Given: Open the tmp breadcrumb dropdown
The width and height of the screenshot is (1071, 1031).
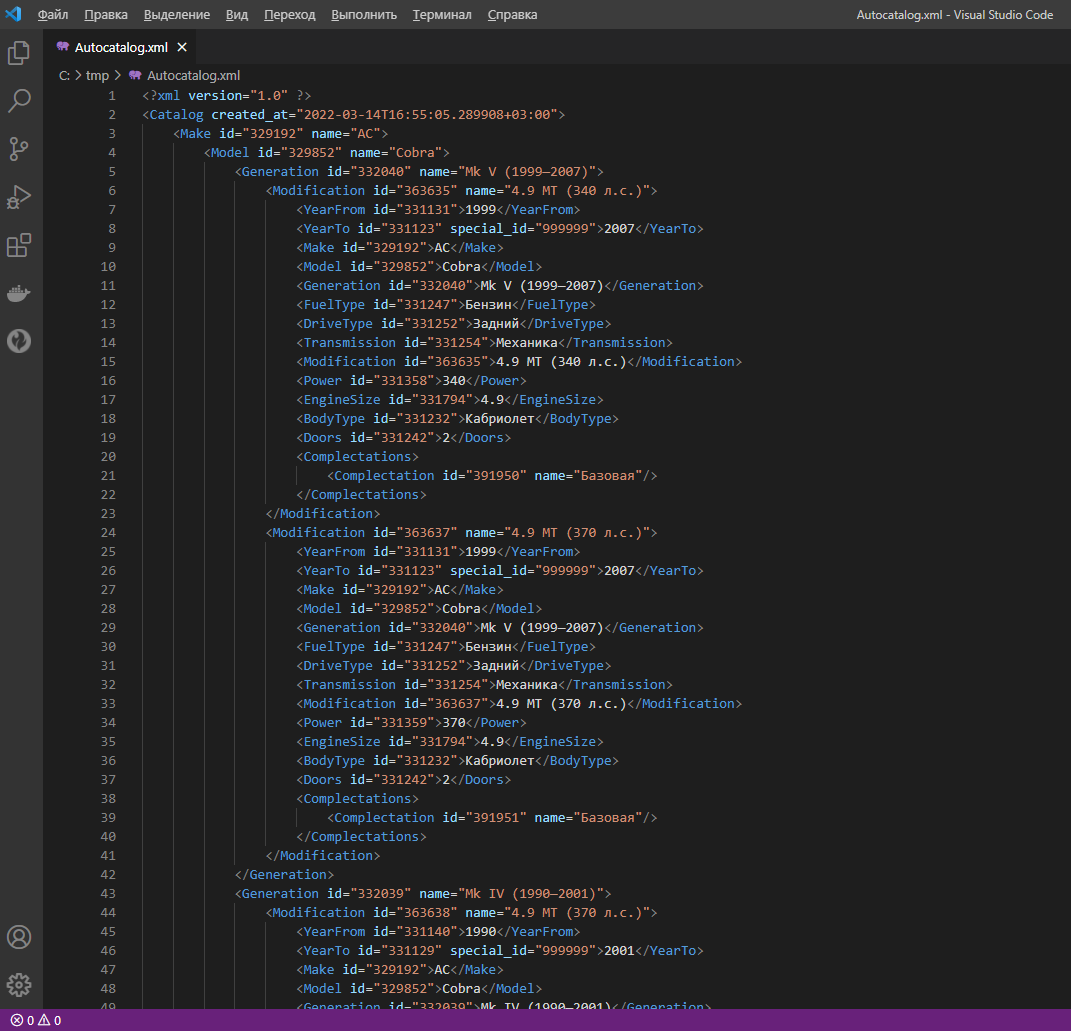Looking at the screenshot, I should click(97, 75).
